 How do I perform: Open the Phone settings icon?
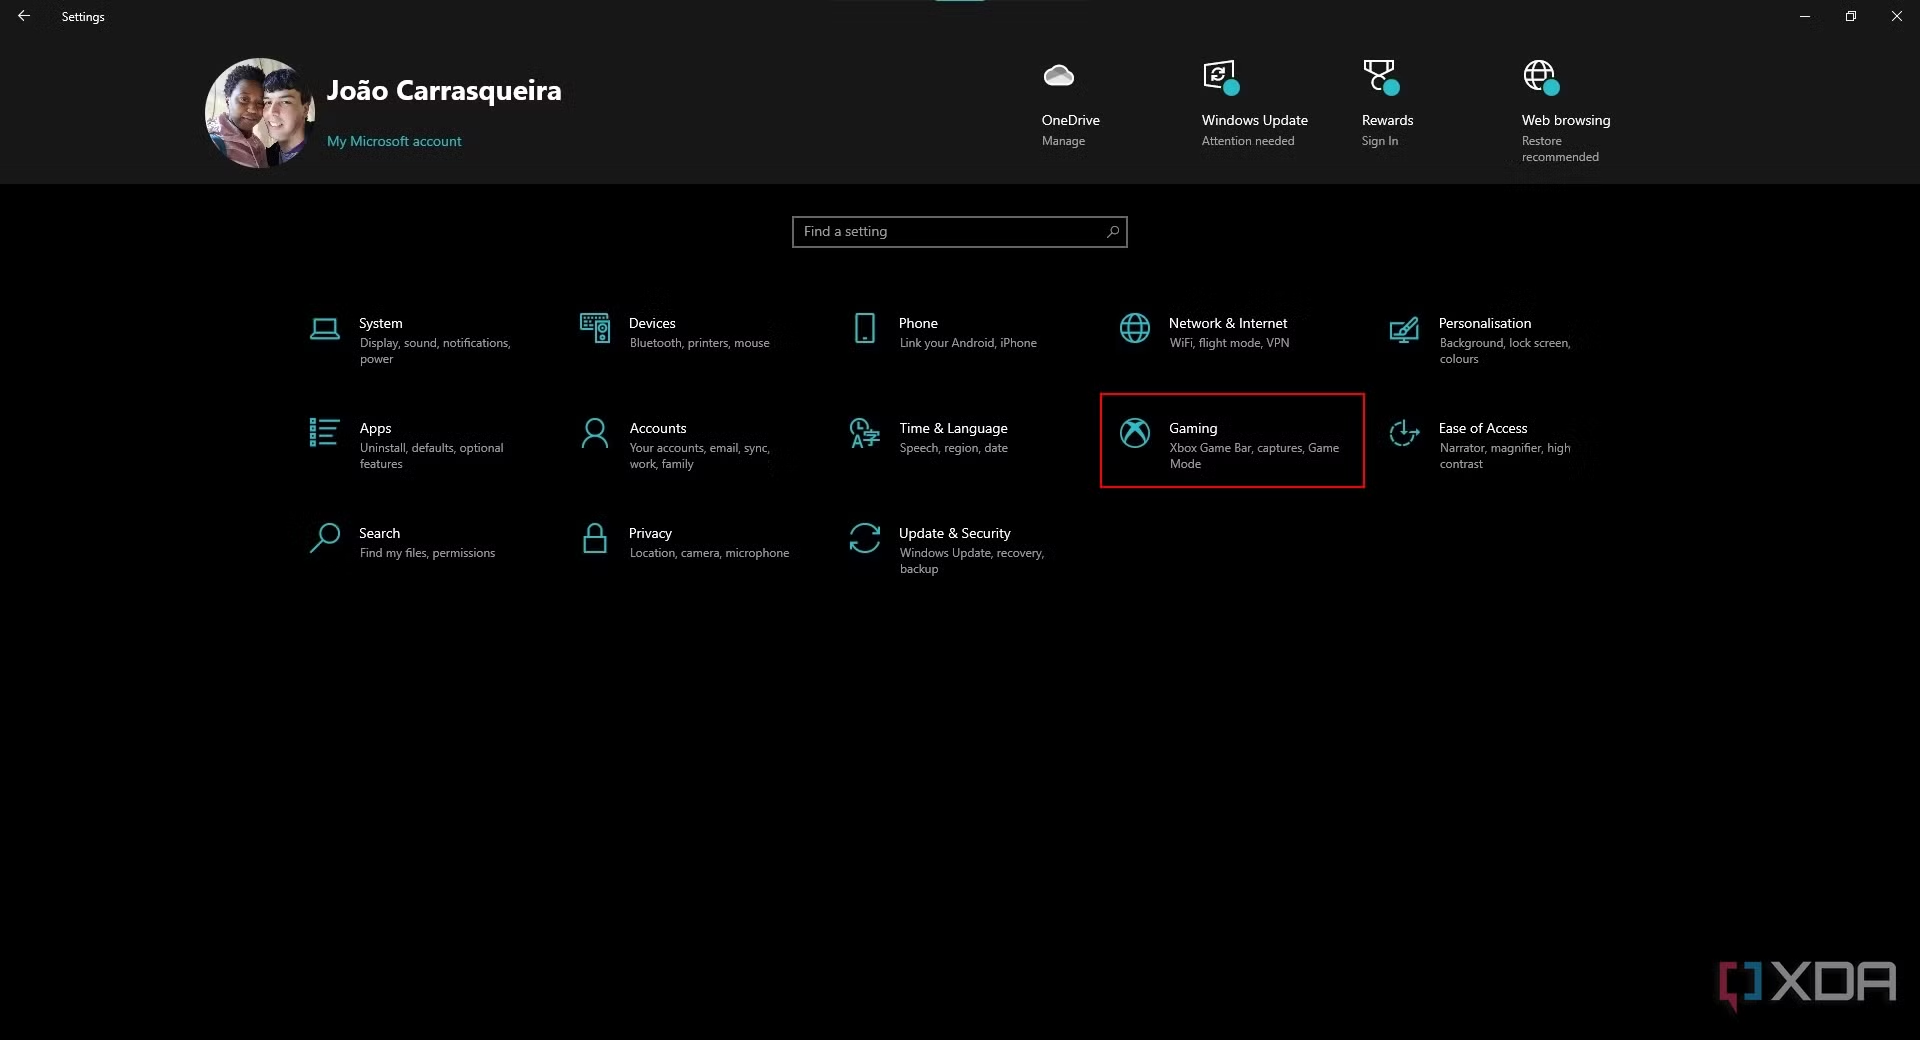click(865, 328)
